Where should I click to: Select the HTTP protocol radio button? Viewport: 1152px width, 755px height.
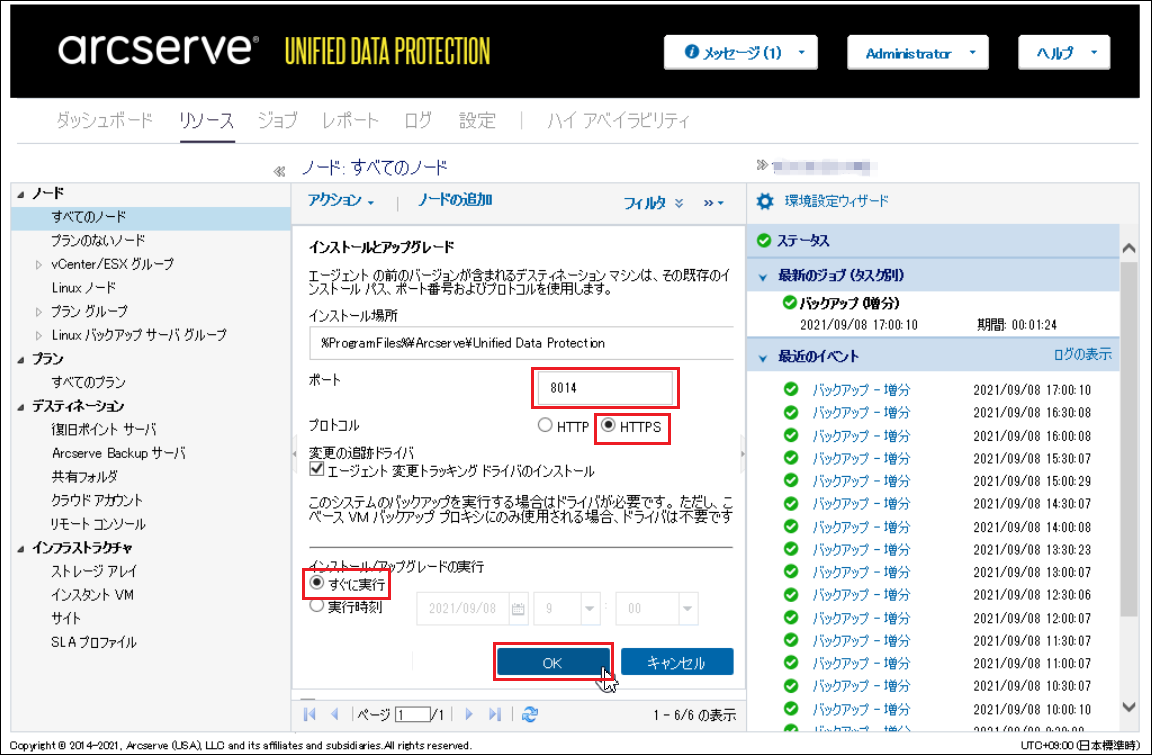(545, 425)
